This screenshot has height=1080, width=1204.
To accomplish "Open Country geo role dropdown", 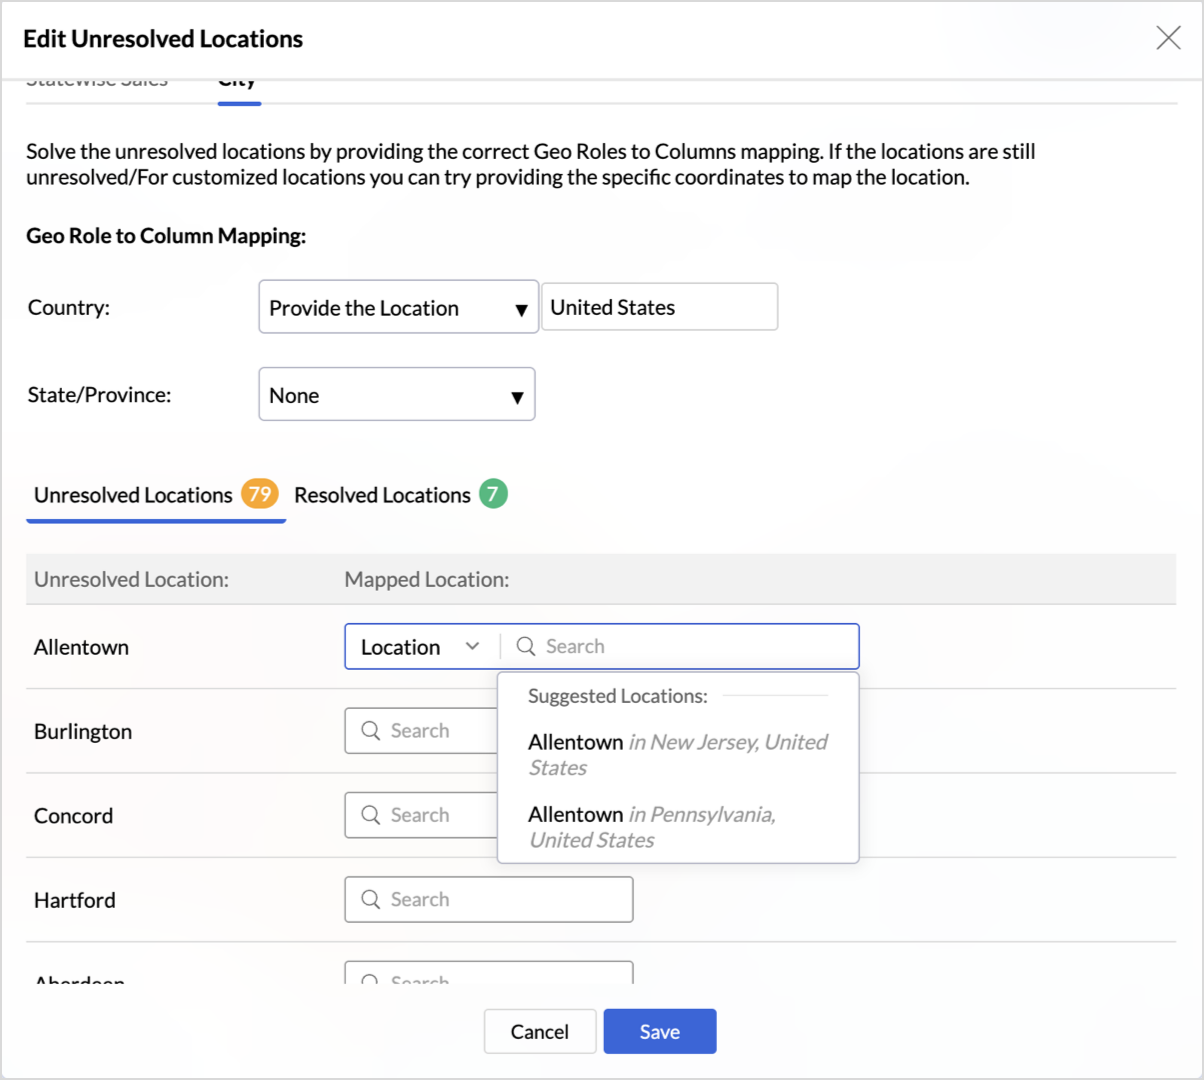I will click(x=398, y=308).
